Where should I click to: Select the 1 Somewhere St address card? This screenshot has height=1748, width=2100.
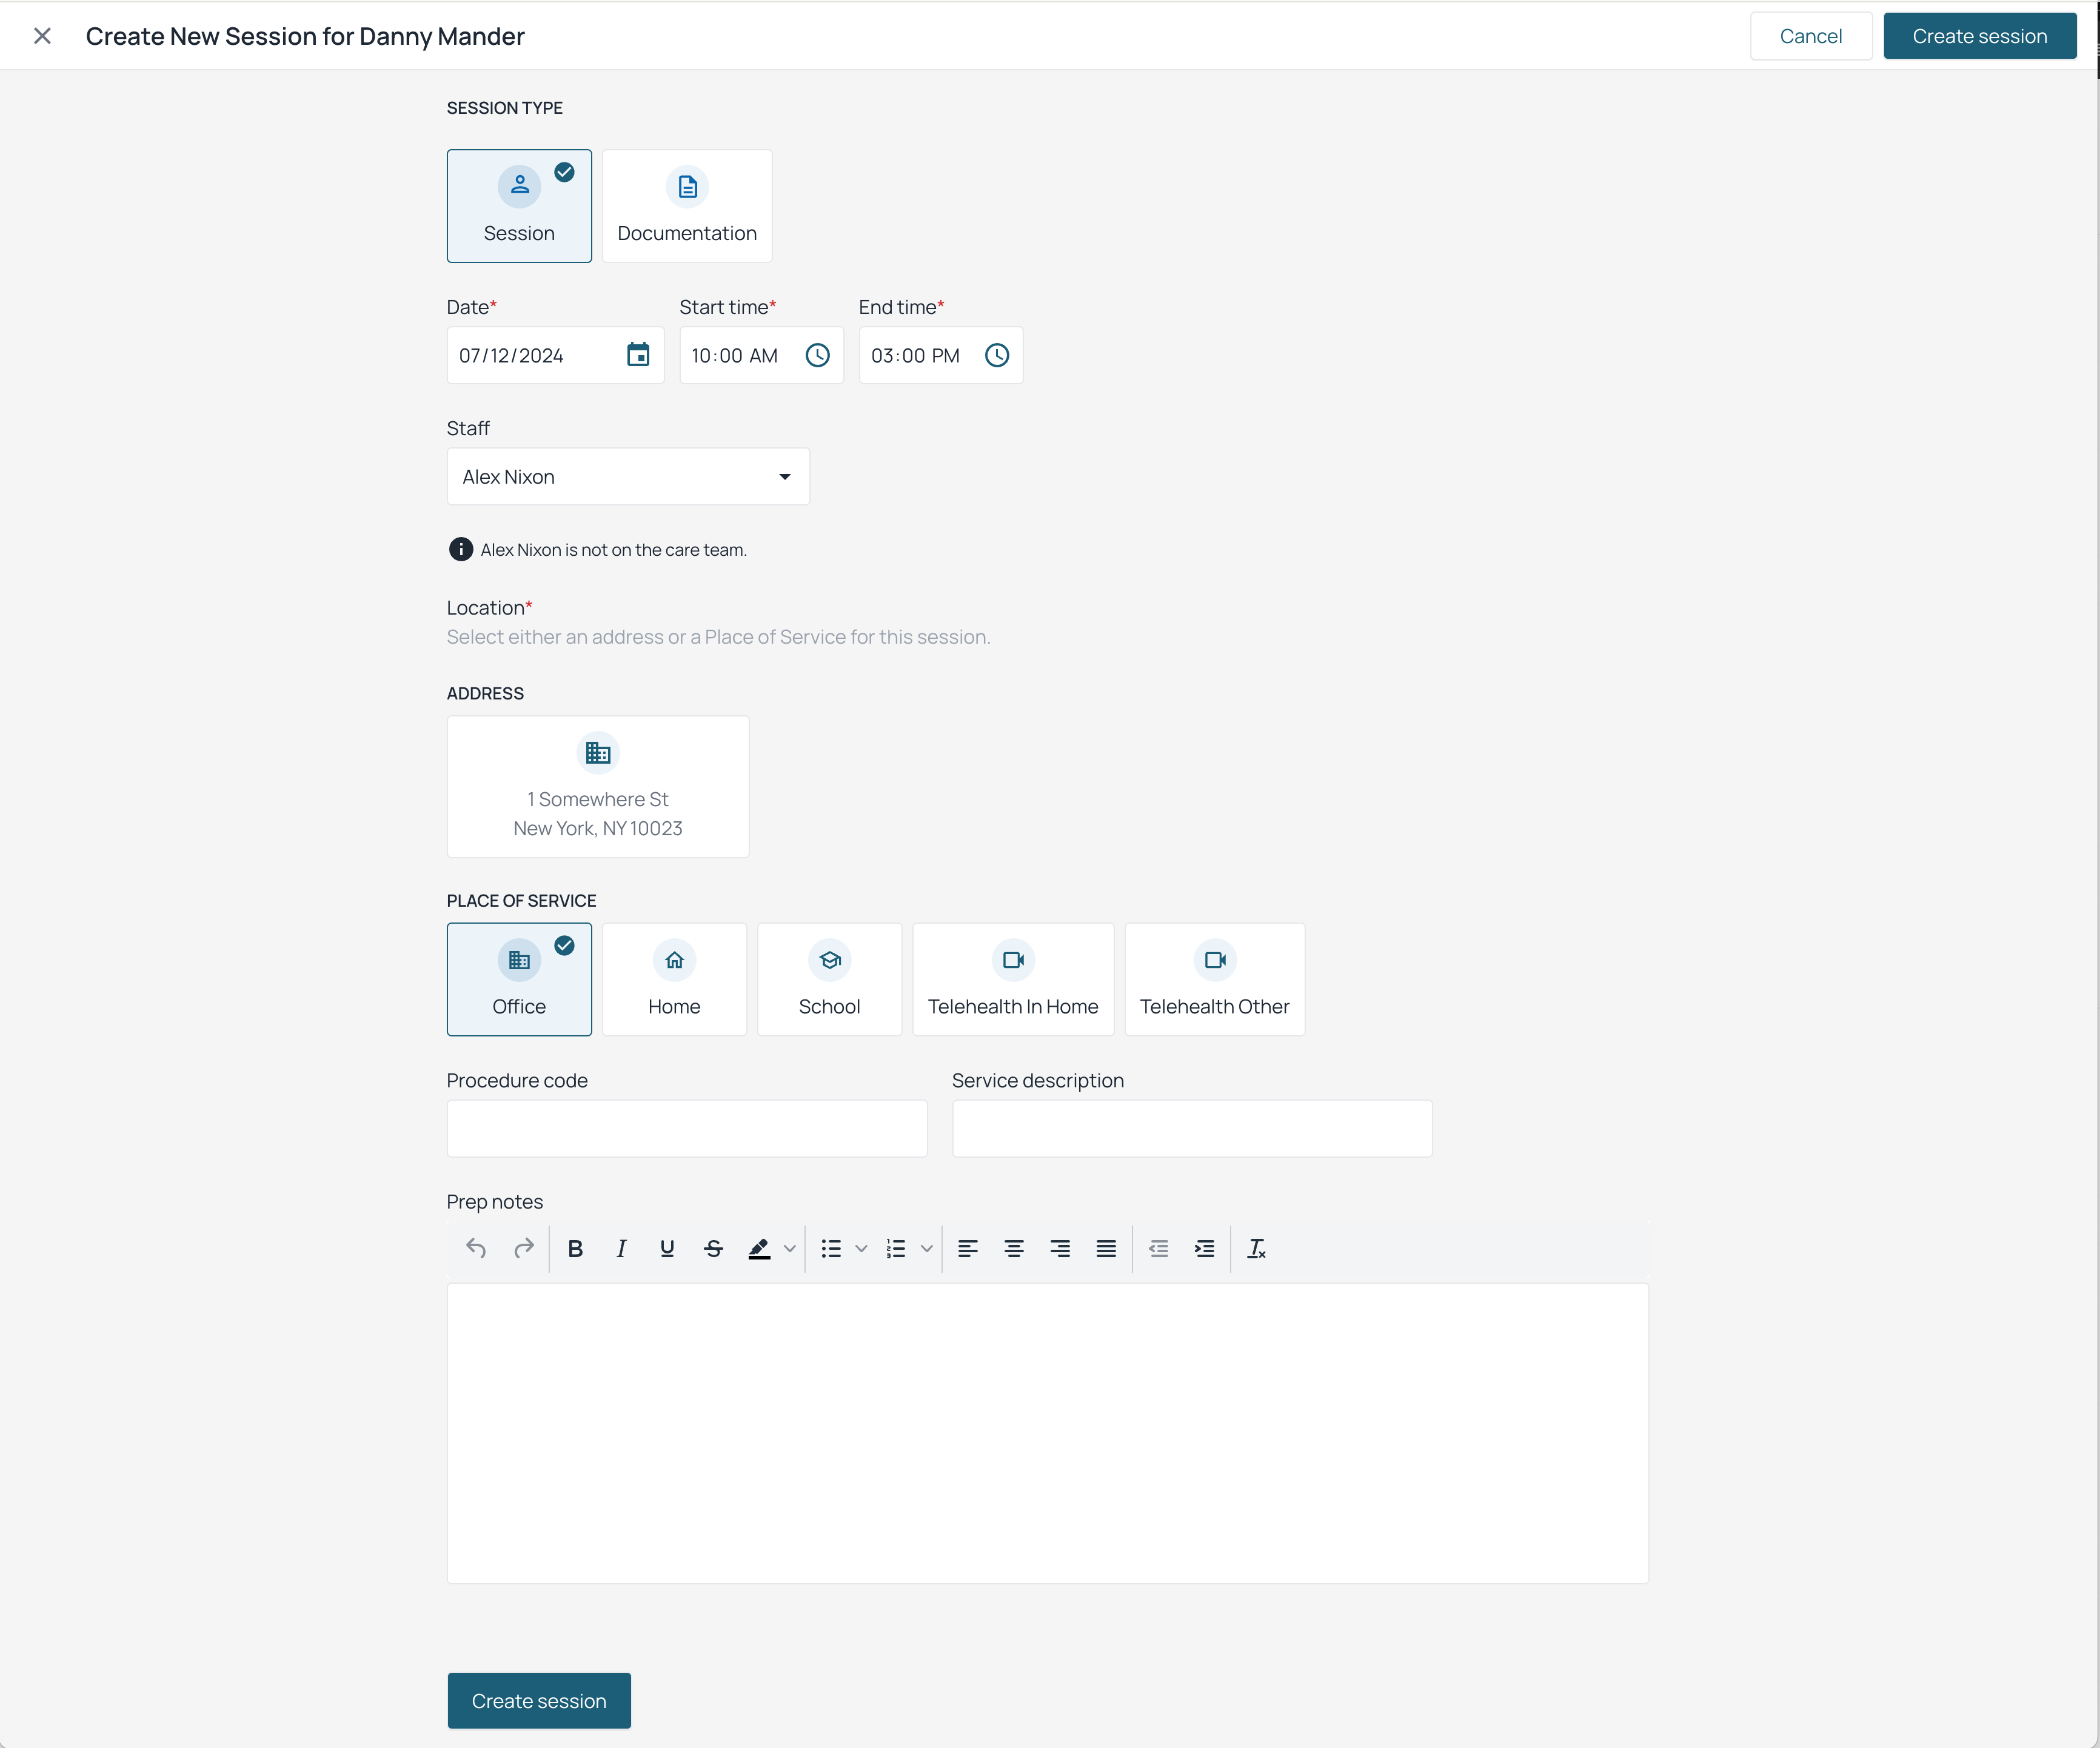click(598, 786)
